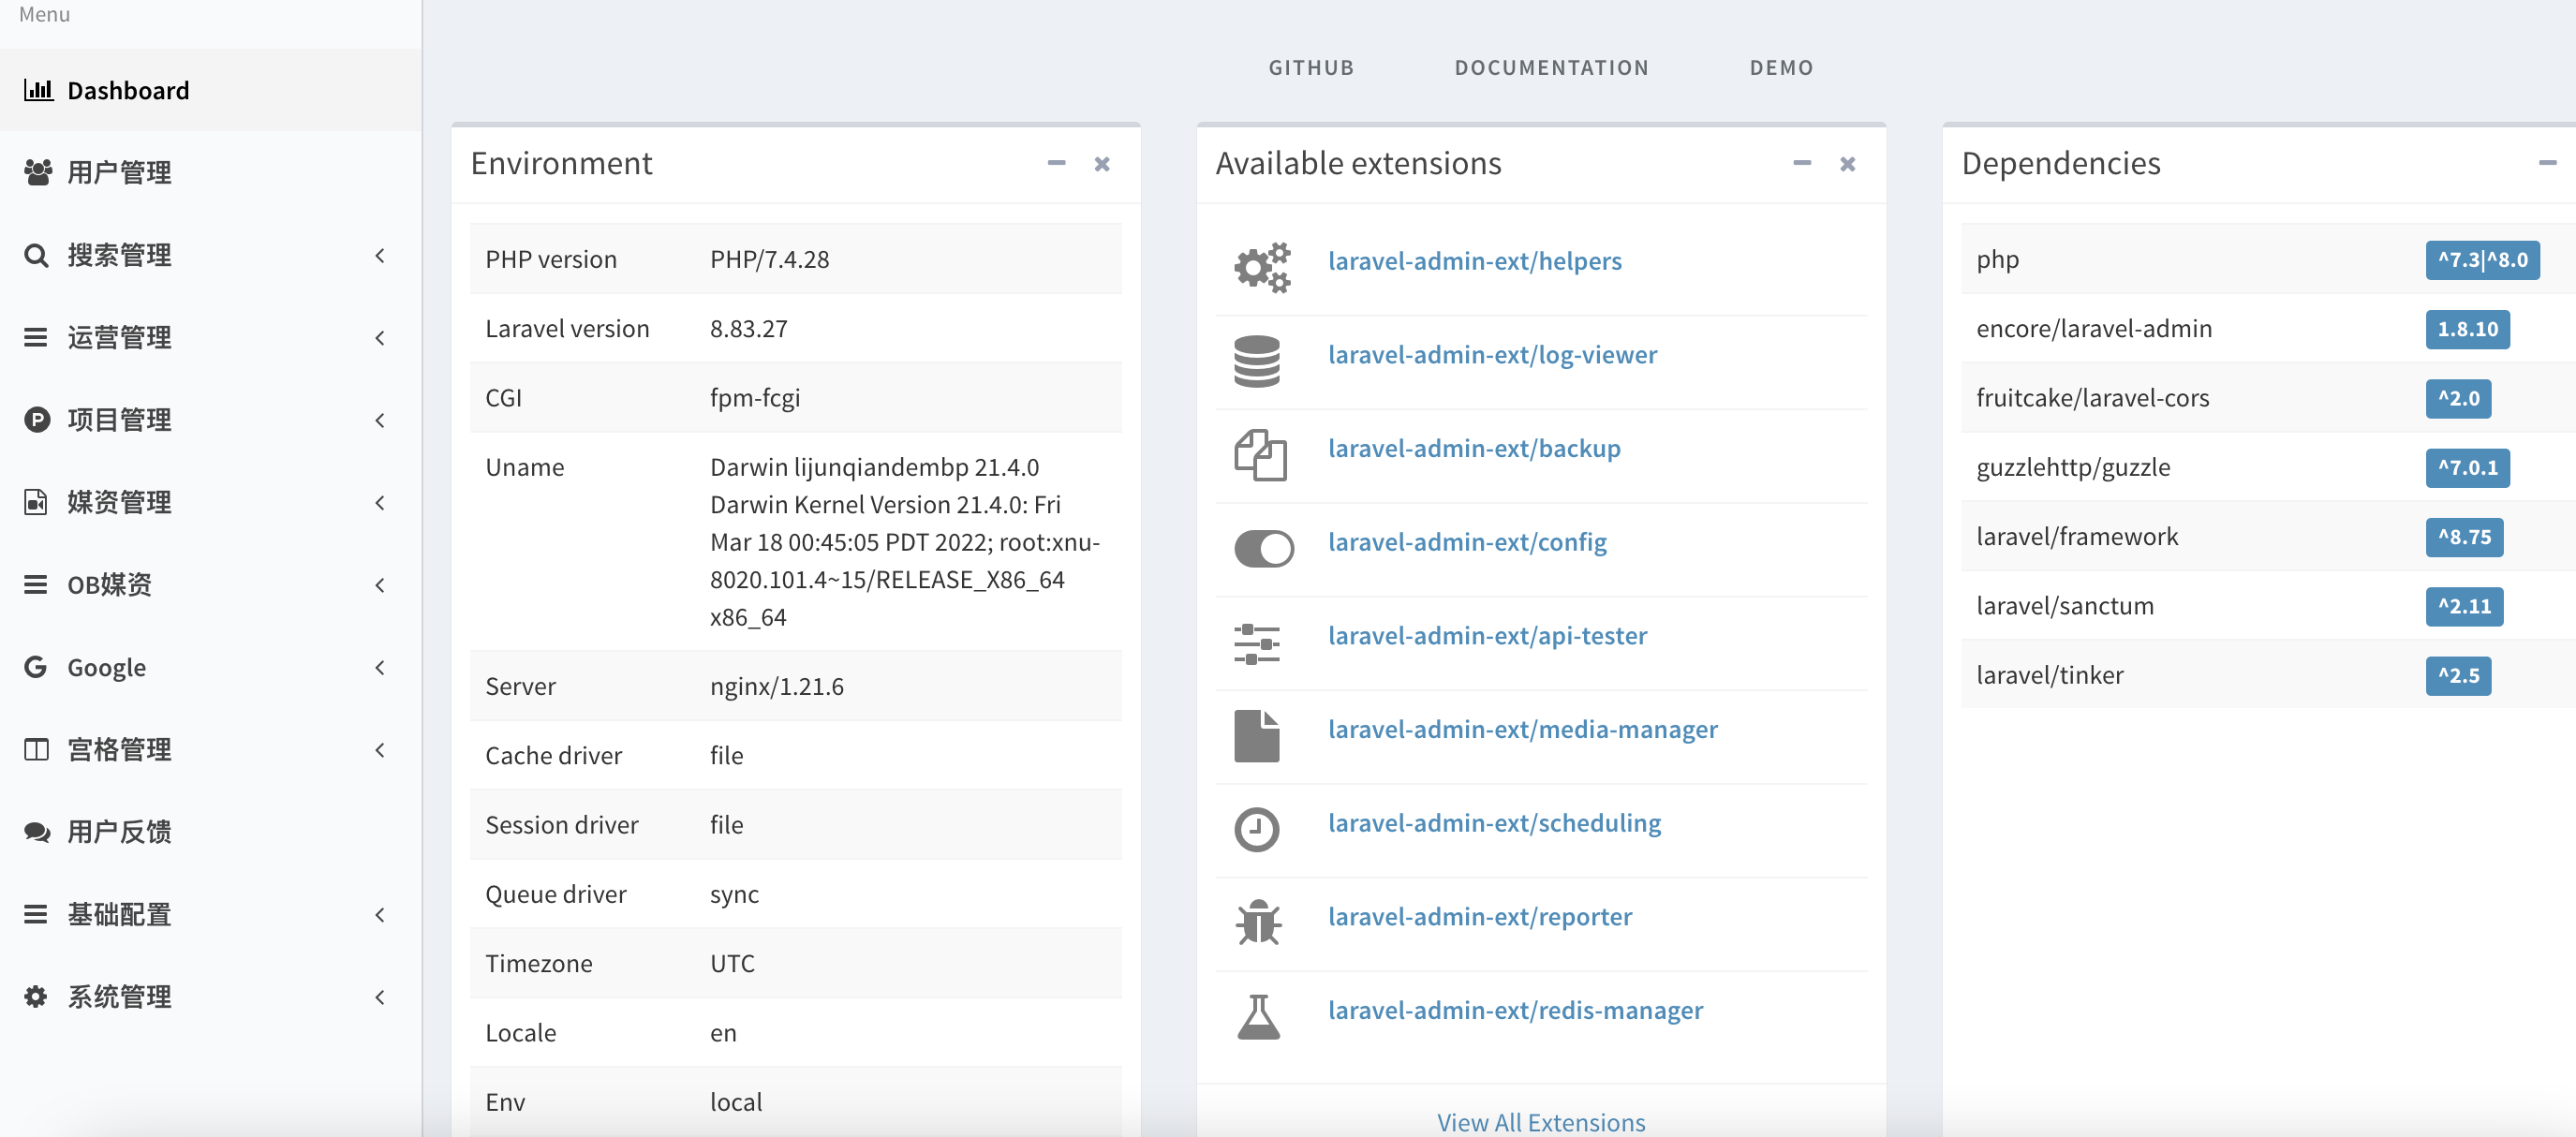Screen dimensions: 2576x1137
Task: Open the laravel-admin-ext/helpers link
Action: pos(1474,261)
